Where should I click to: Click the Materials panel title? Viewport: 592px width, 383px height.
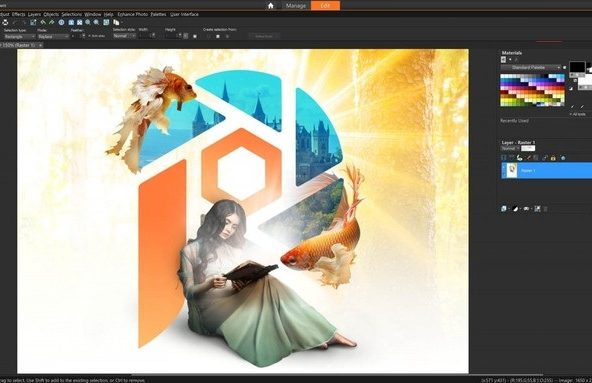(x=512, y=53)
